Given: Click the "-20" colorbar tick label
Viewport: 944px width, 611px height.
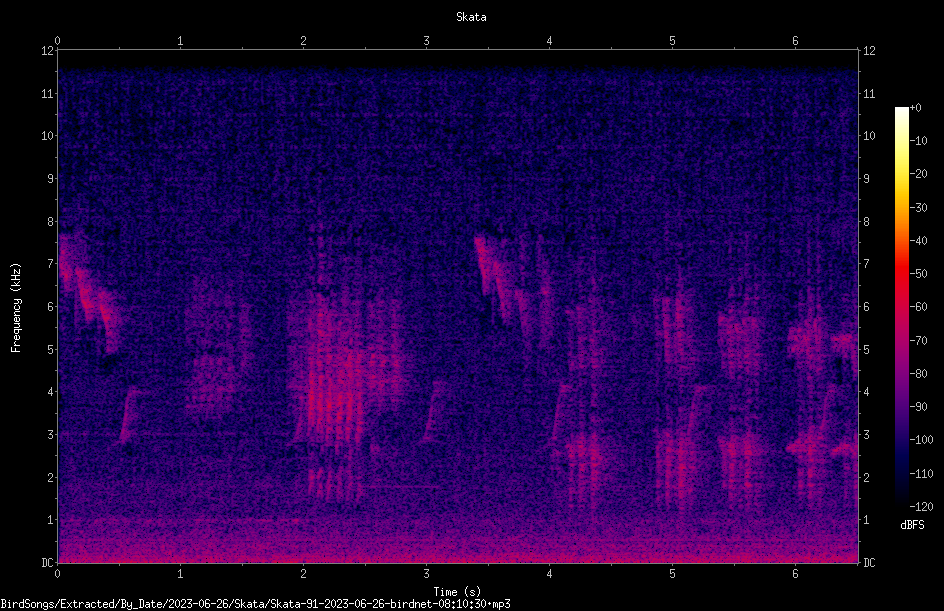Looking at the screenshot, I should tap(919, 174).
